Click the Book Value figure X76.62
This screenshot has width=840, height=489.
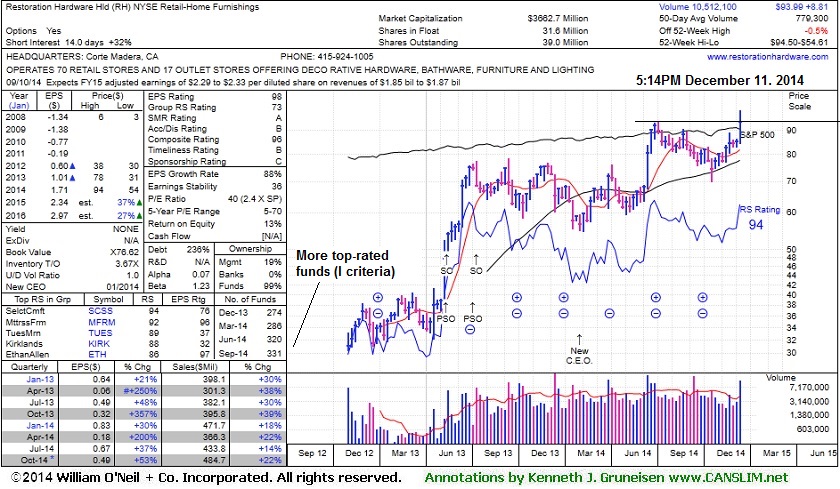(124, 252)
